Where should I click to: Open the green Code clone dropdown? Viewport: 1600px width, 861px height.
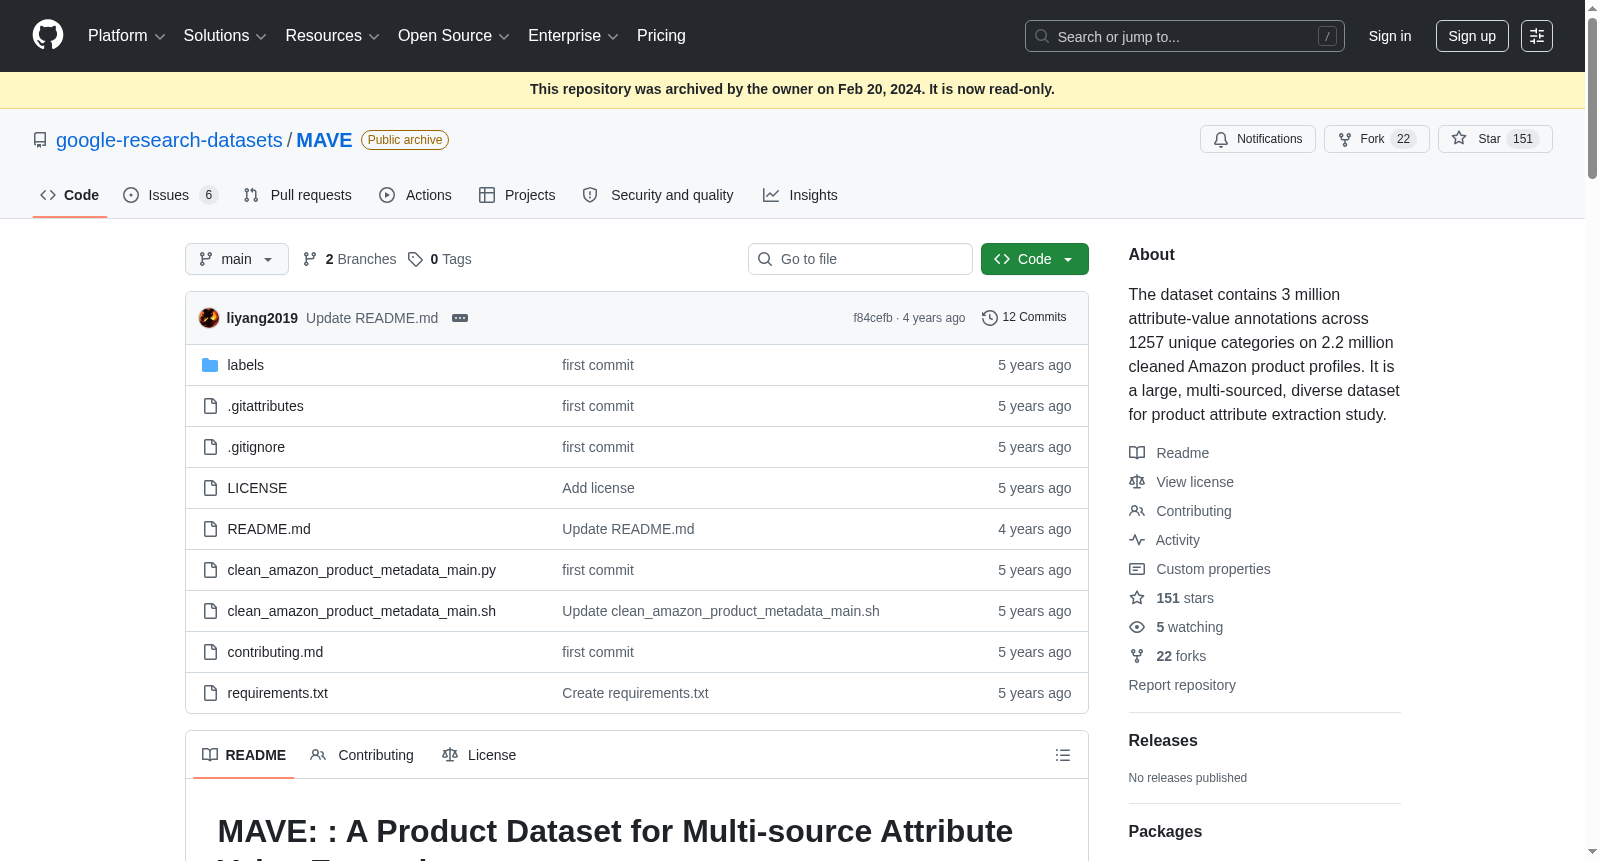[1035, 259]
